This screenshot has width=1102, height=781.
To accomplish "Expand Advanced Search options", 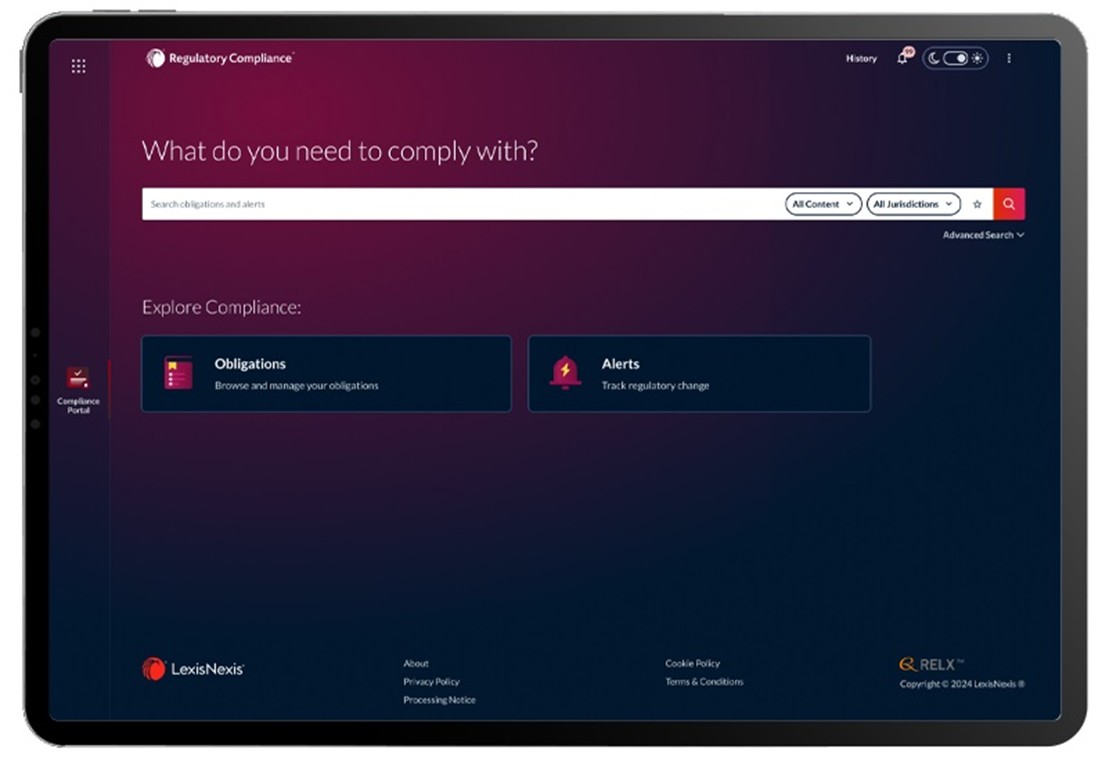I will point(983,235).
